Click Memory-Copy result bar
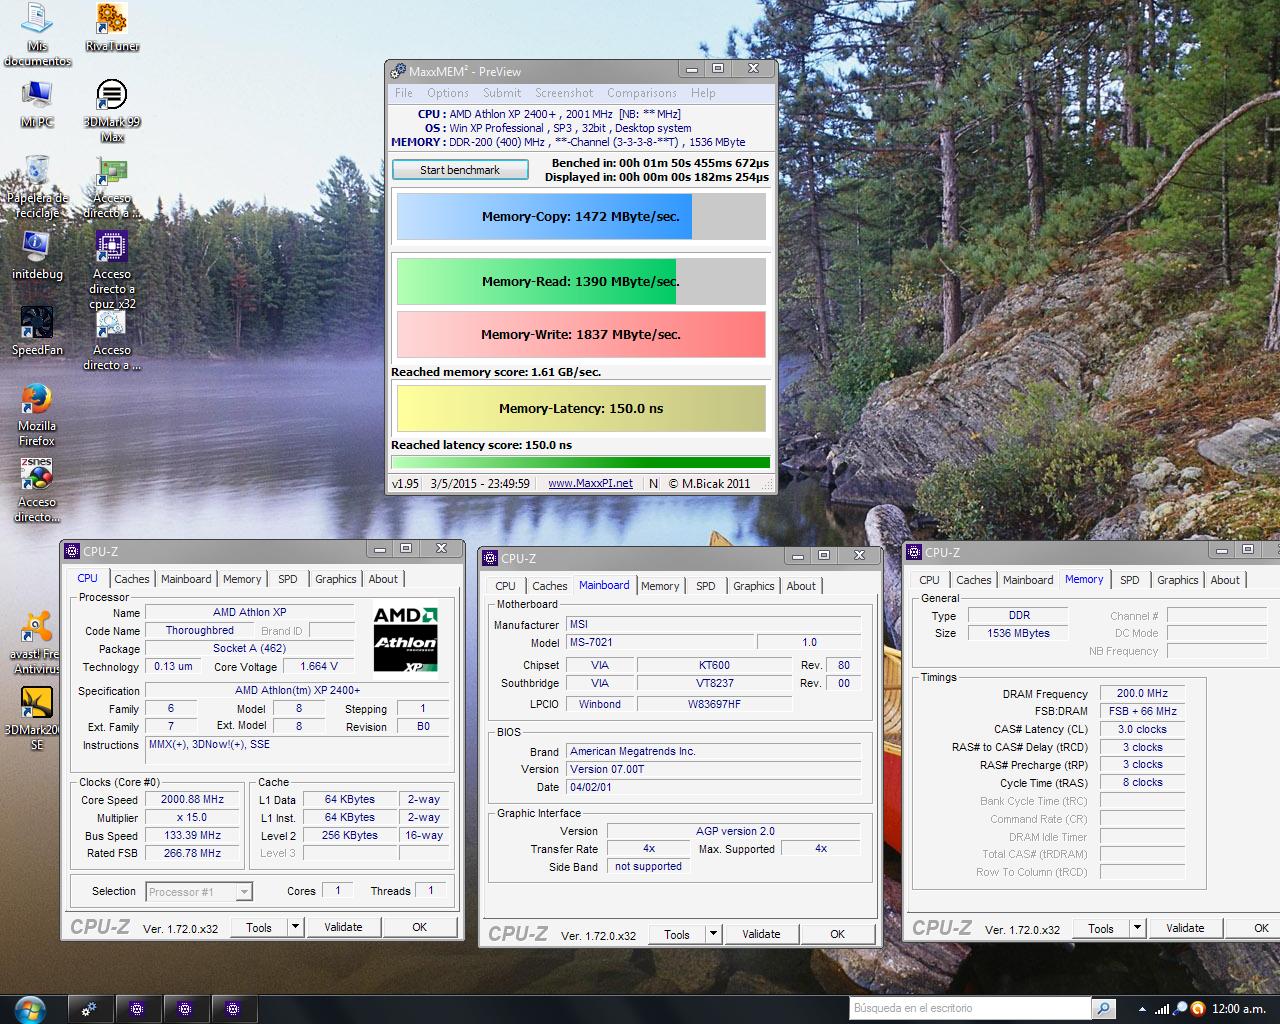 click(x=581, y=216)
